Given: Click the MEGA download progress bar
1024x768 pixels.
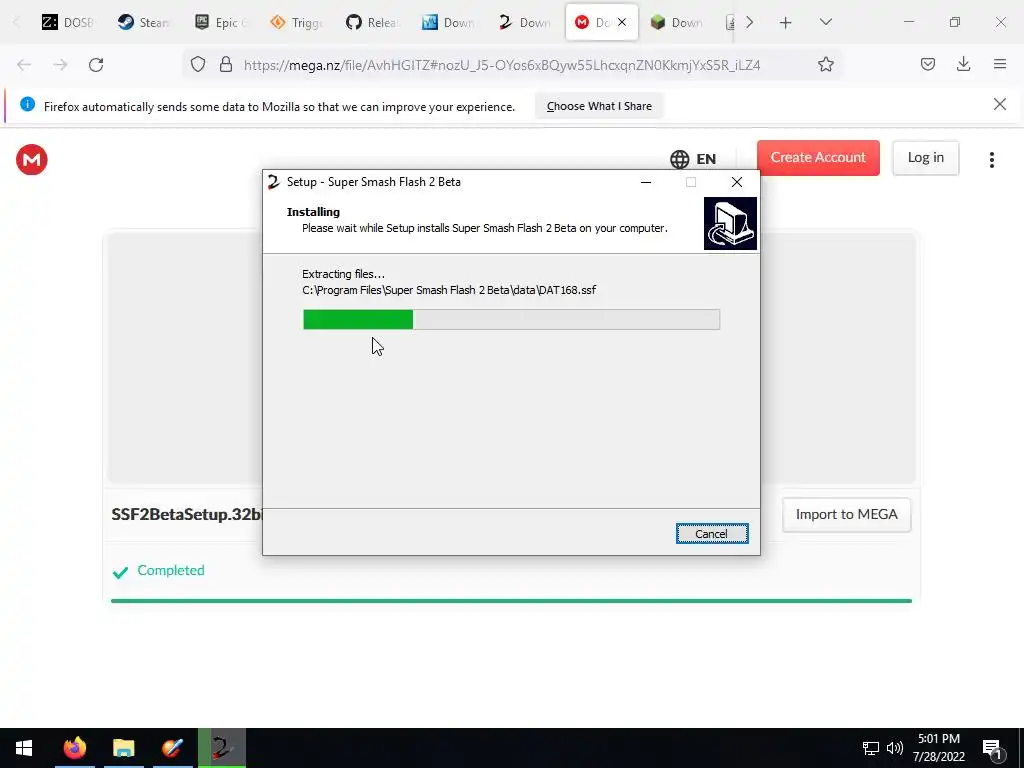Looking at the screenshot, I should tap(511, 601).
